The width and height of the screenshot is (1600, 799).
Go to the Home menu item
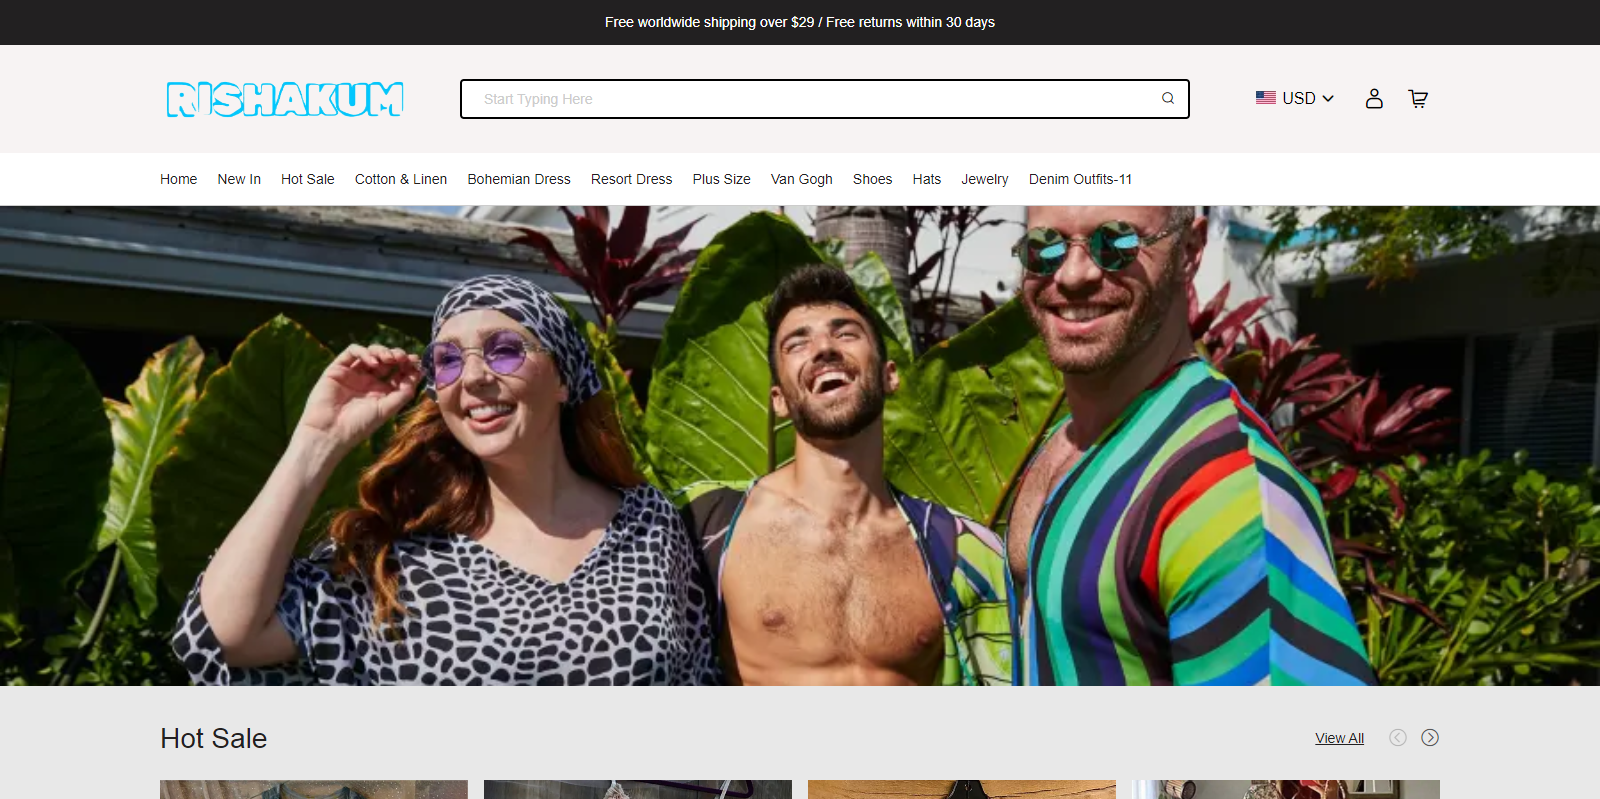click(178, 179)
